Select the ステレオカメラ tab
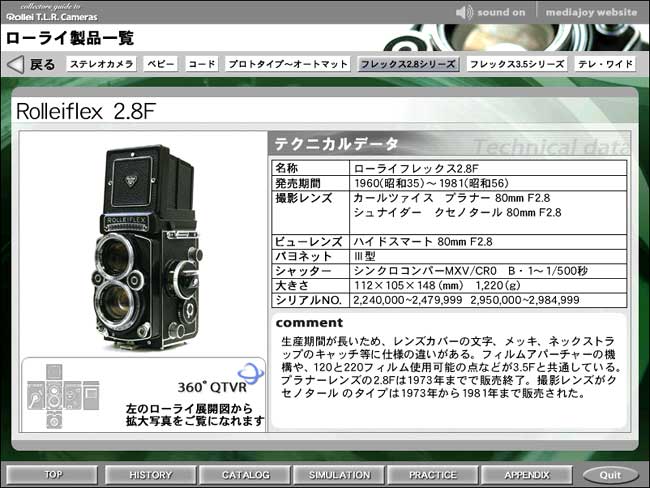Viewport: 650px width, 488px height. 102,64
